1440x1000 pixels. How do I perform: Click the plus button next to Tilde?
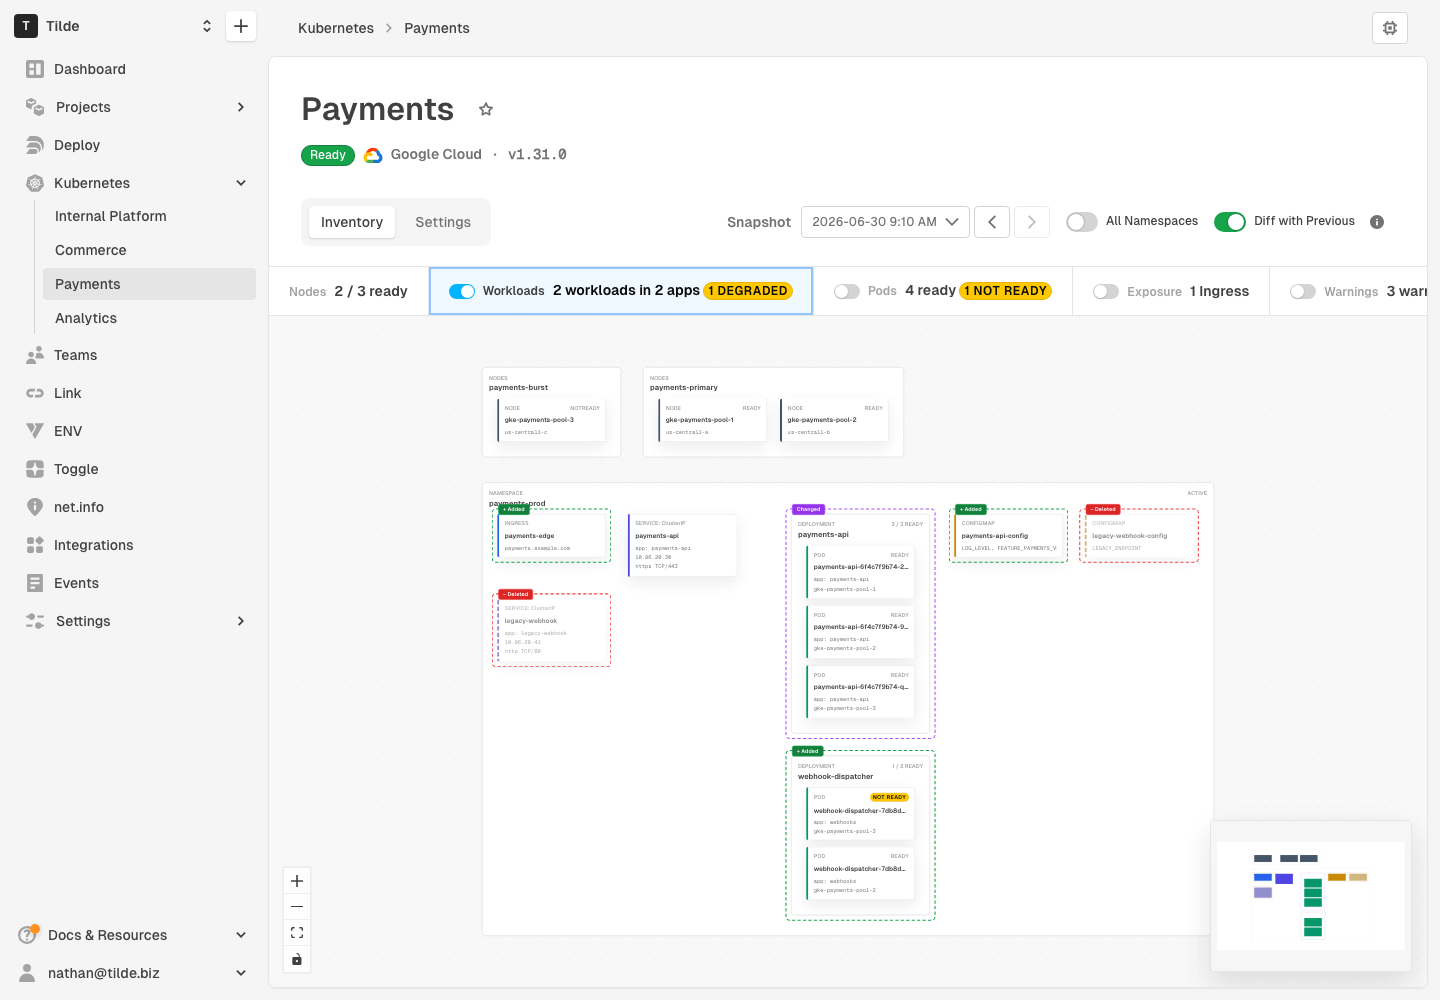point(241,26)
